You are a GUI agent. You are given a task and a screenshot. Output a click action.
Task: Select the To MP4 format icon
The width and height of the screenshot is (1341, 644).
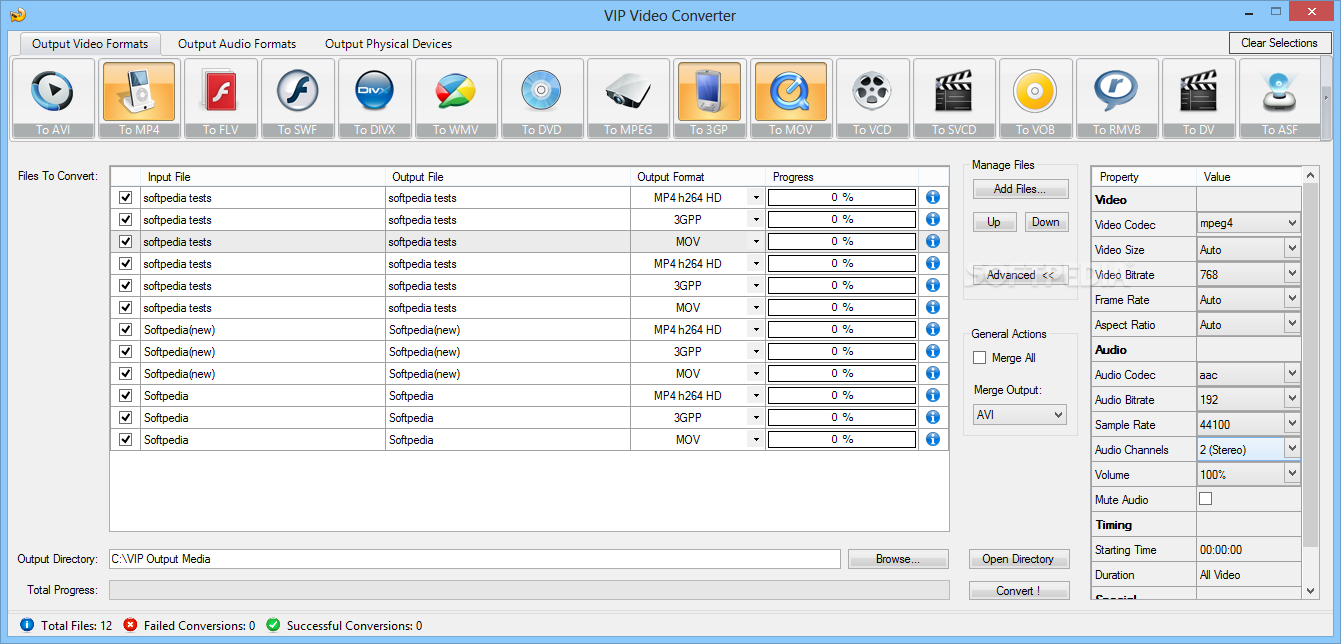[138, 98]
